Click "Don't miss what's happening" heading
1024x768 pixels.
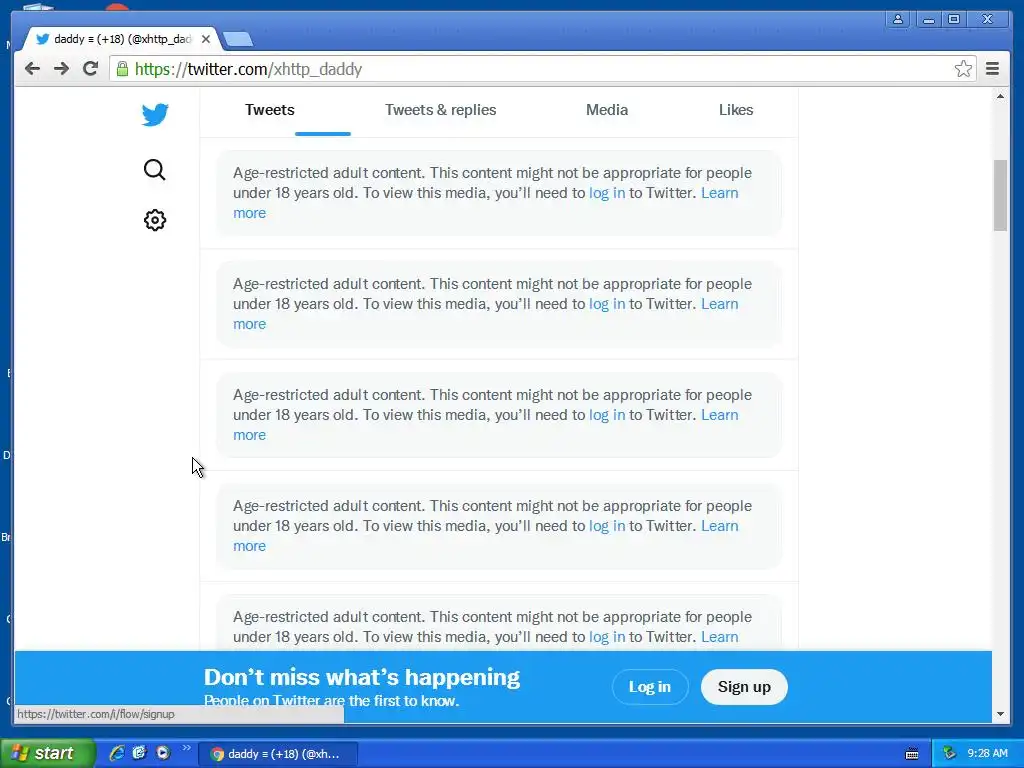coord(362,677)
